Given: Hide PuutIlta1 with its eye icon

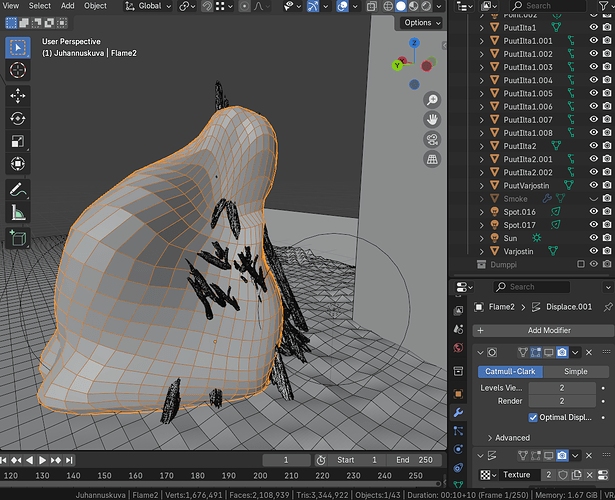Looking at the screenshot, I should tap(594, 27).
